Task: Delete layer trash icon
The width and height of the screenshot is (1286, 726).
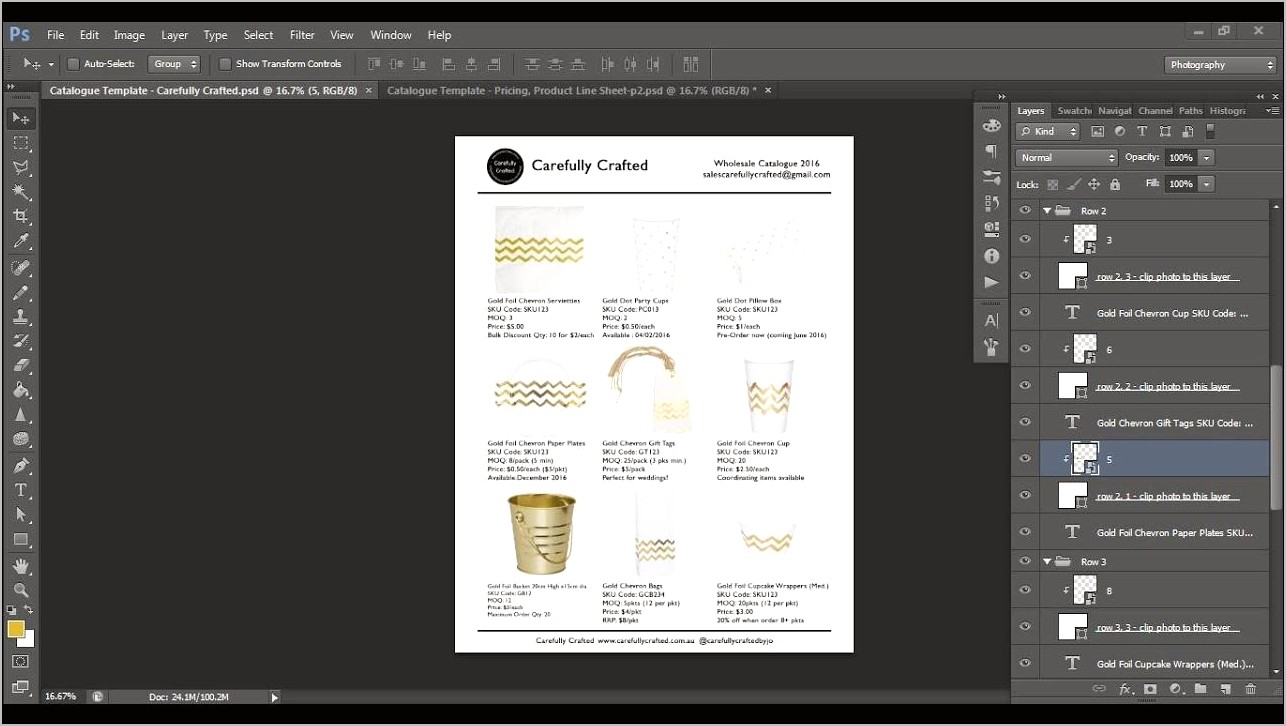Action: click(1250, 689)
